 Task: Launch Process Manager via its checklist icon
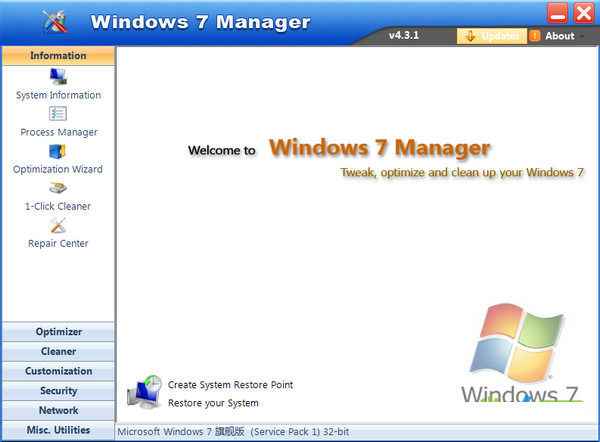click(x=58, y=113)
